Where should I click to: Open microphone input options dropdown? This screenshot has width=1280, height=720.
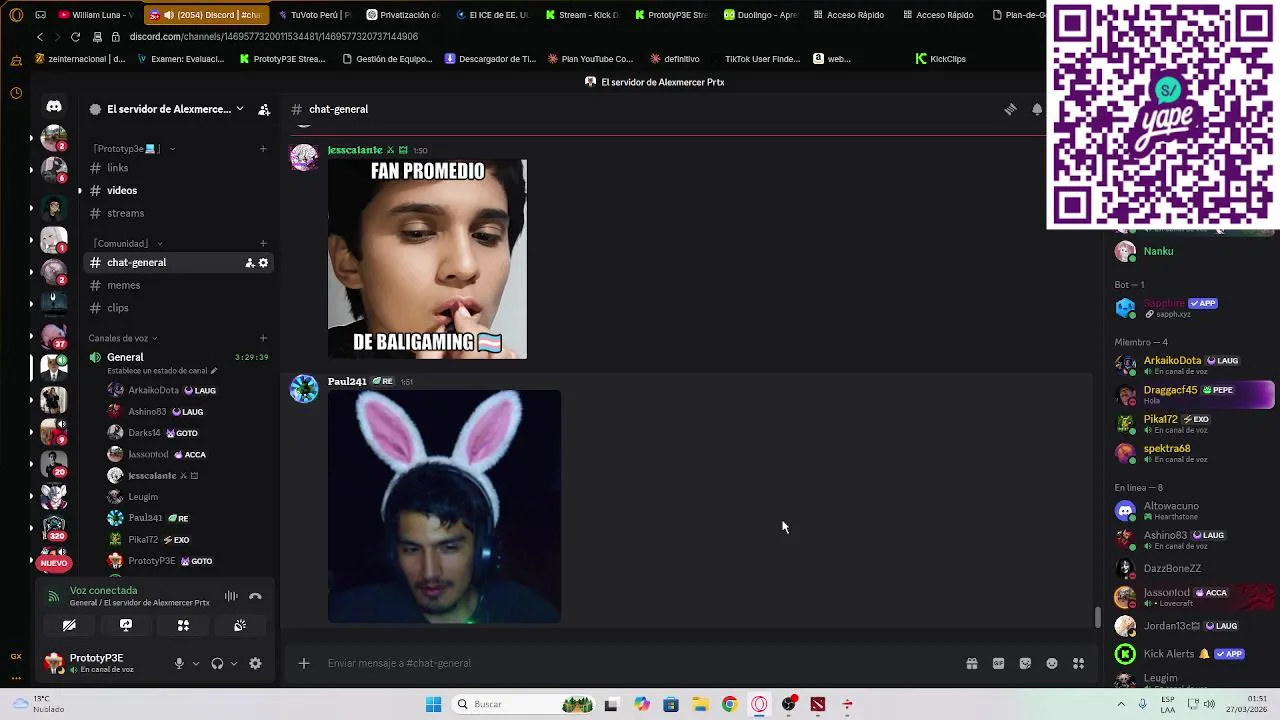[x=195, y=663]
